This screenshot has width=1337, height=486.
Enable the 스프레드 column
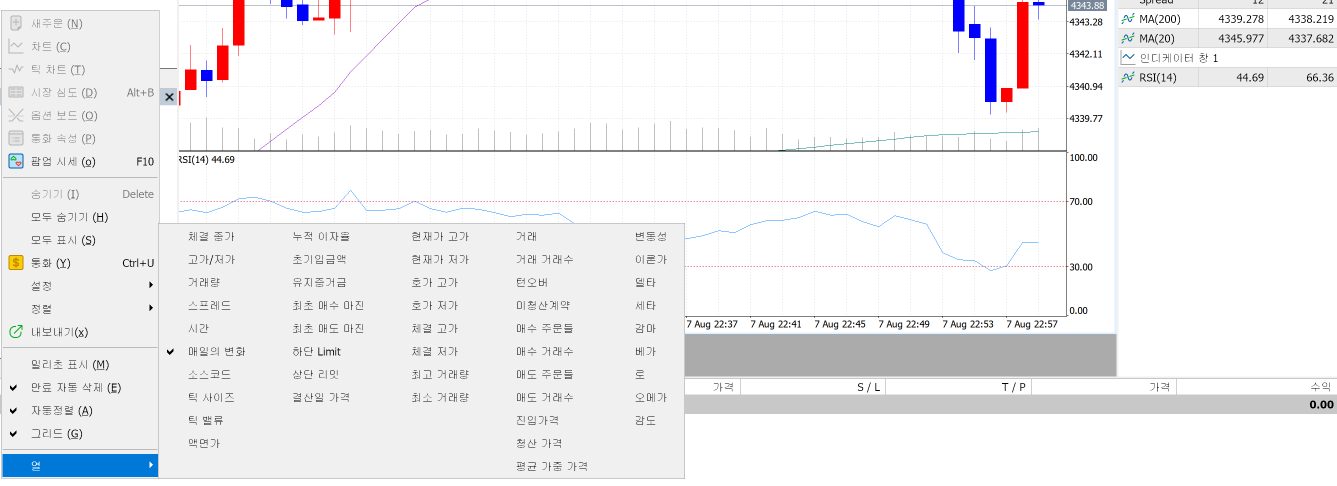208,306
